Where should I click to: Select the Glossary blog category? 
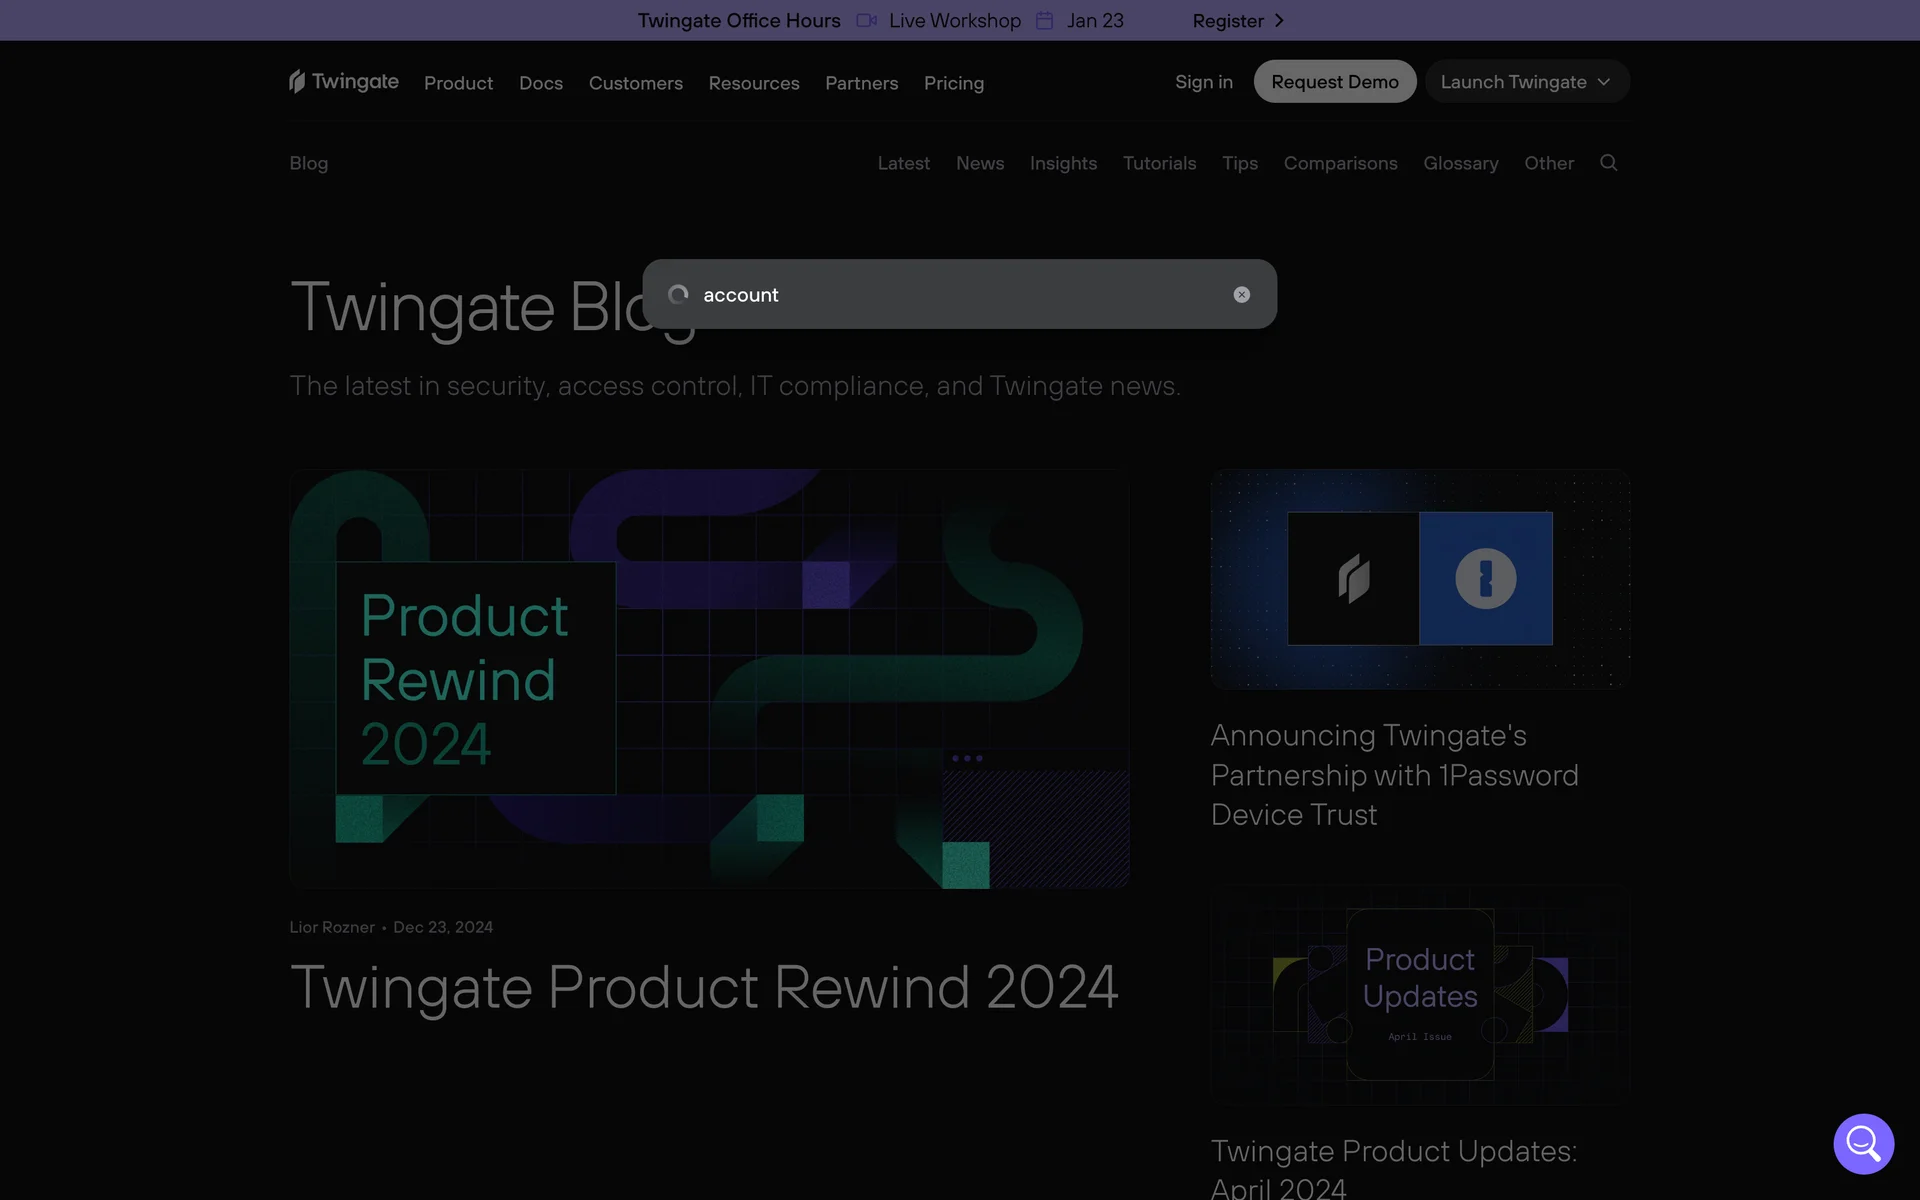click(x=1460, y=163)
